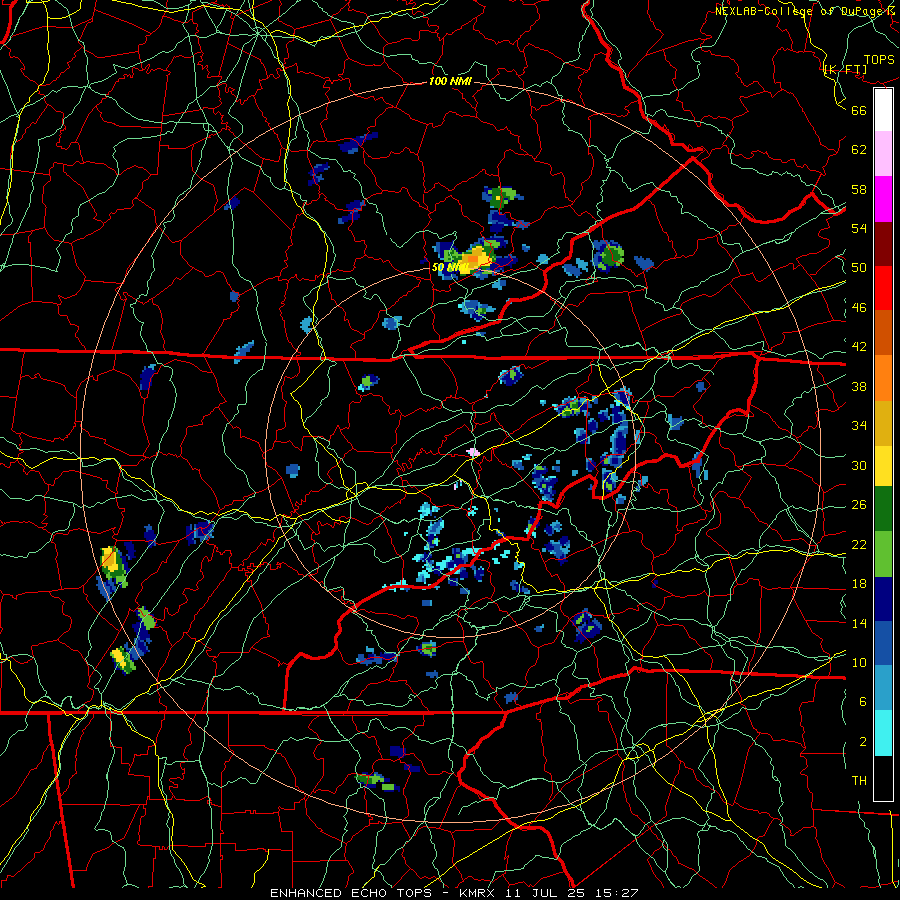Screen dimensions: 900x900
Task: Click the '30' legend value
Action: click(859, 465)
